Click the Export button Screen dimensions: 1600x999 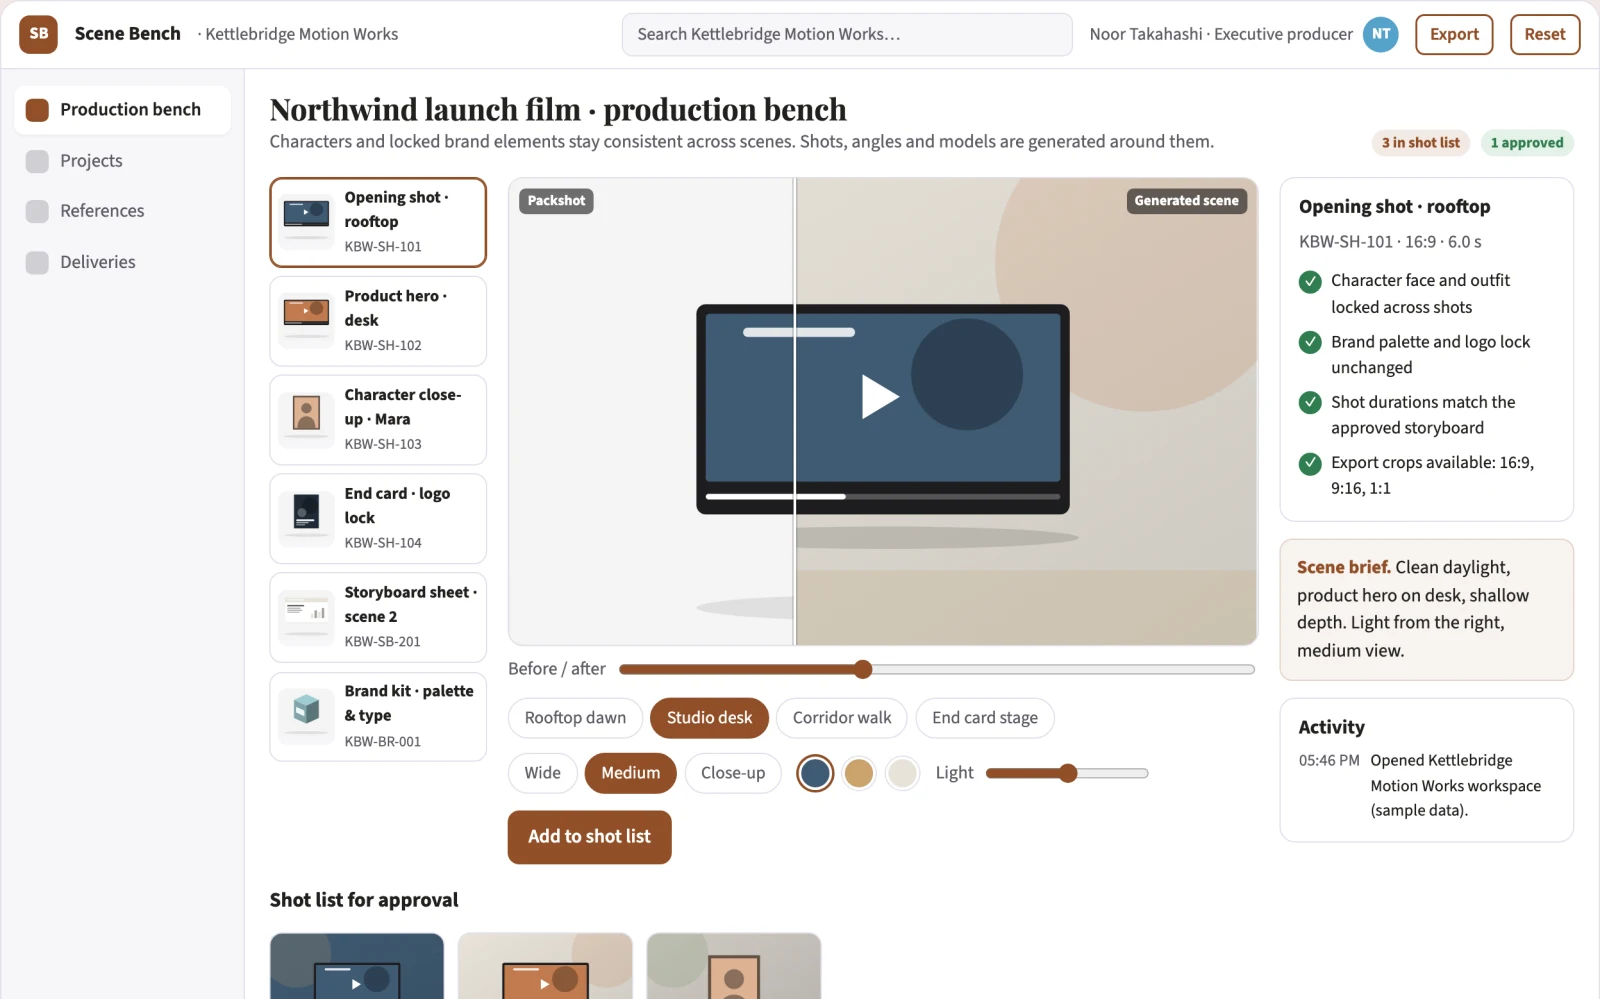[x=1454, y=34]
